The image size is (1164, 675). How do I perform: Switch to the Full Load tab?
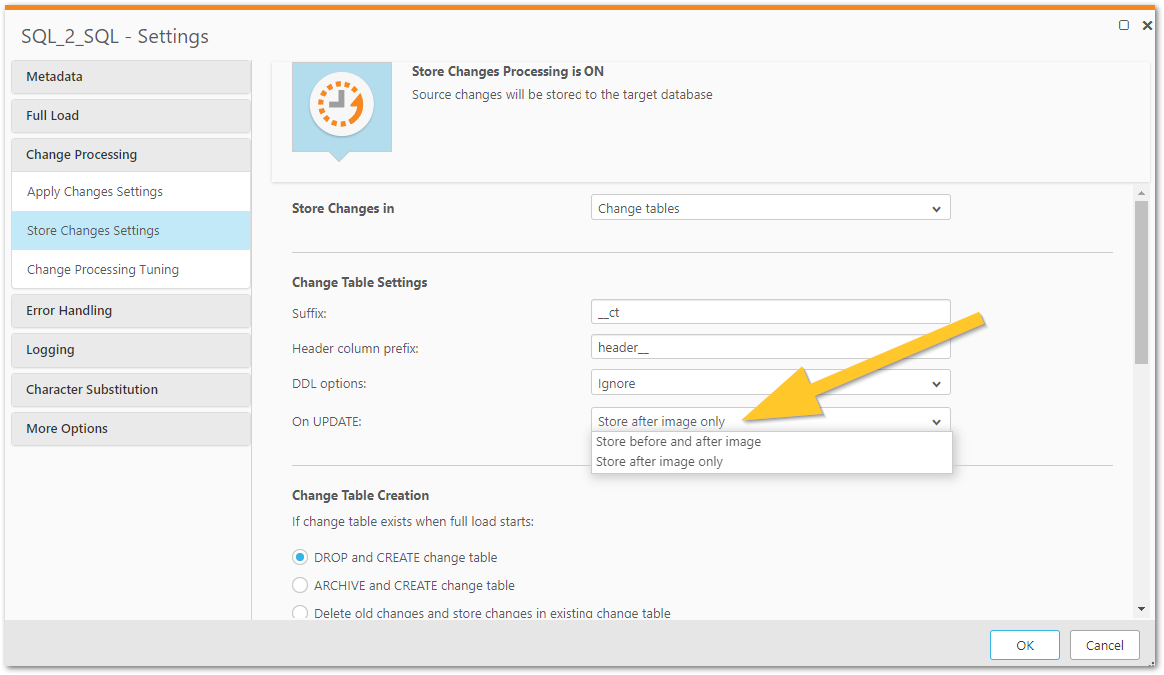click(x=131, y=116)
